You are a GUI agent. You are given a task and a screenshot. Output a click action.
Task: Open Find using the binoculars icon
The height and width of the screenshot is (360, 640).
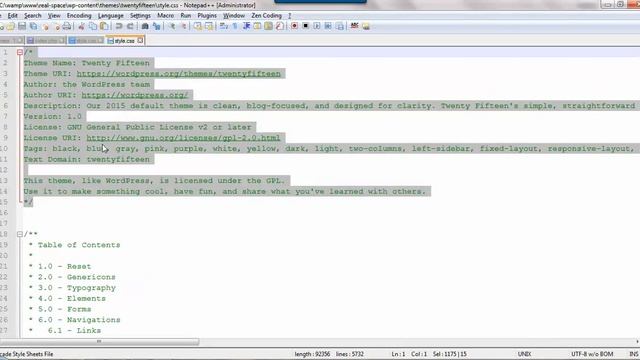pyautogui.click(x=145, y=26)
